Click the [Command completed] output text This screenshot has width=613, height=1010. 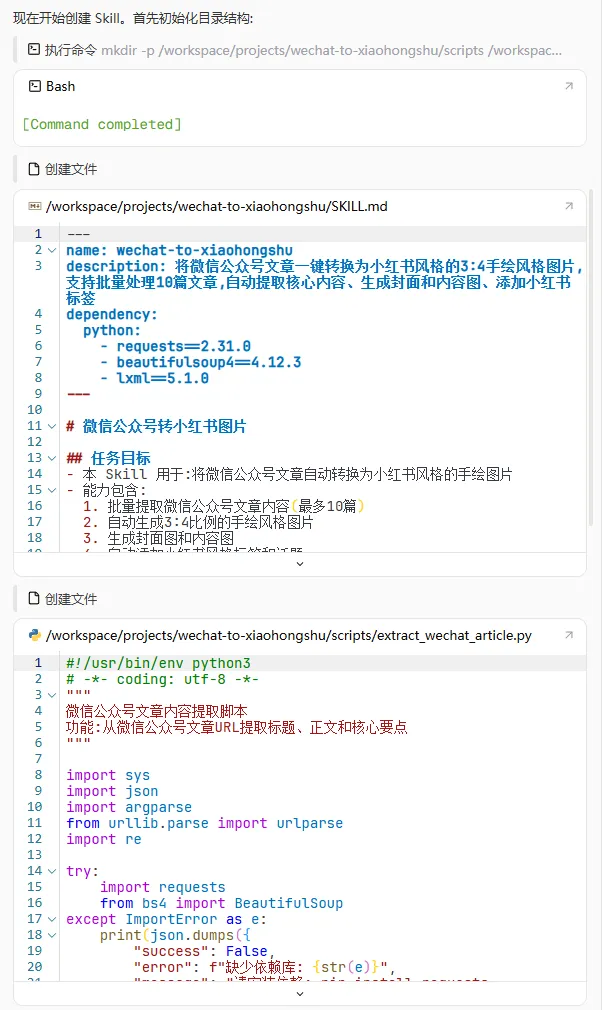point(102,124)
